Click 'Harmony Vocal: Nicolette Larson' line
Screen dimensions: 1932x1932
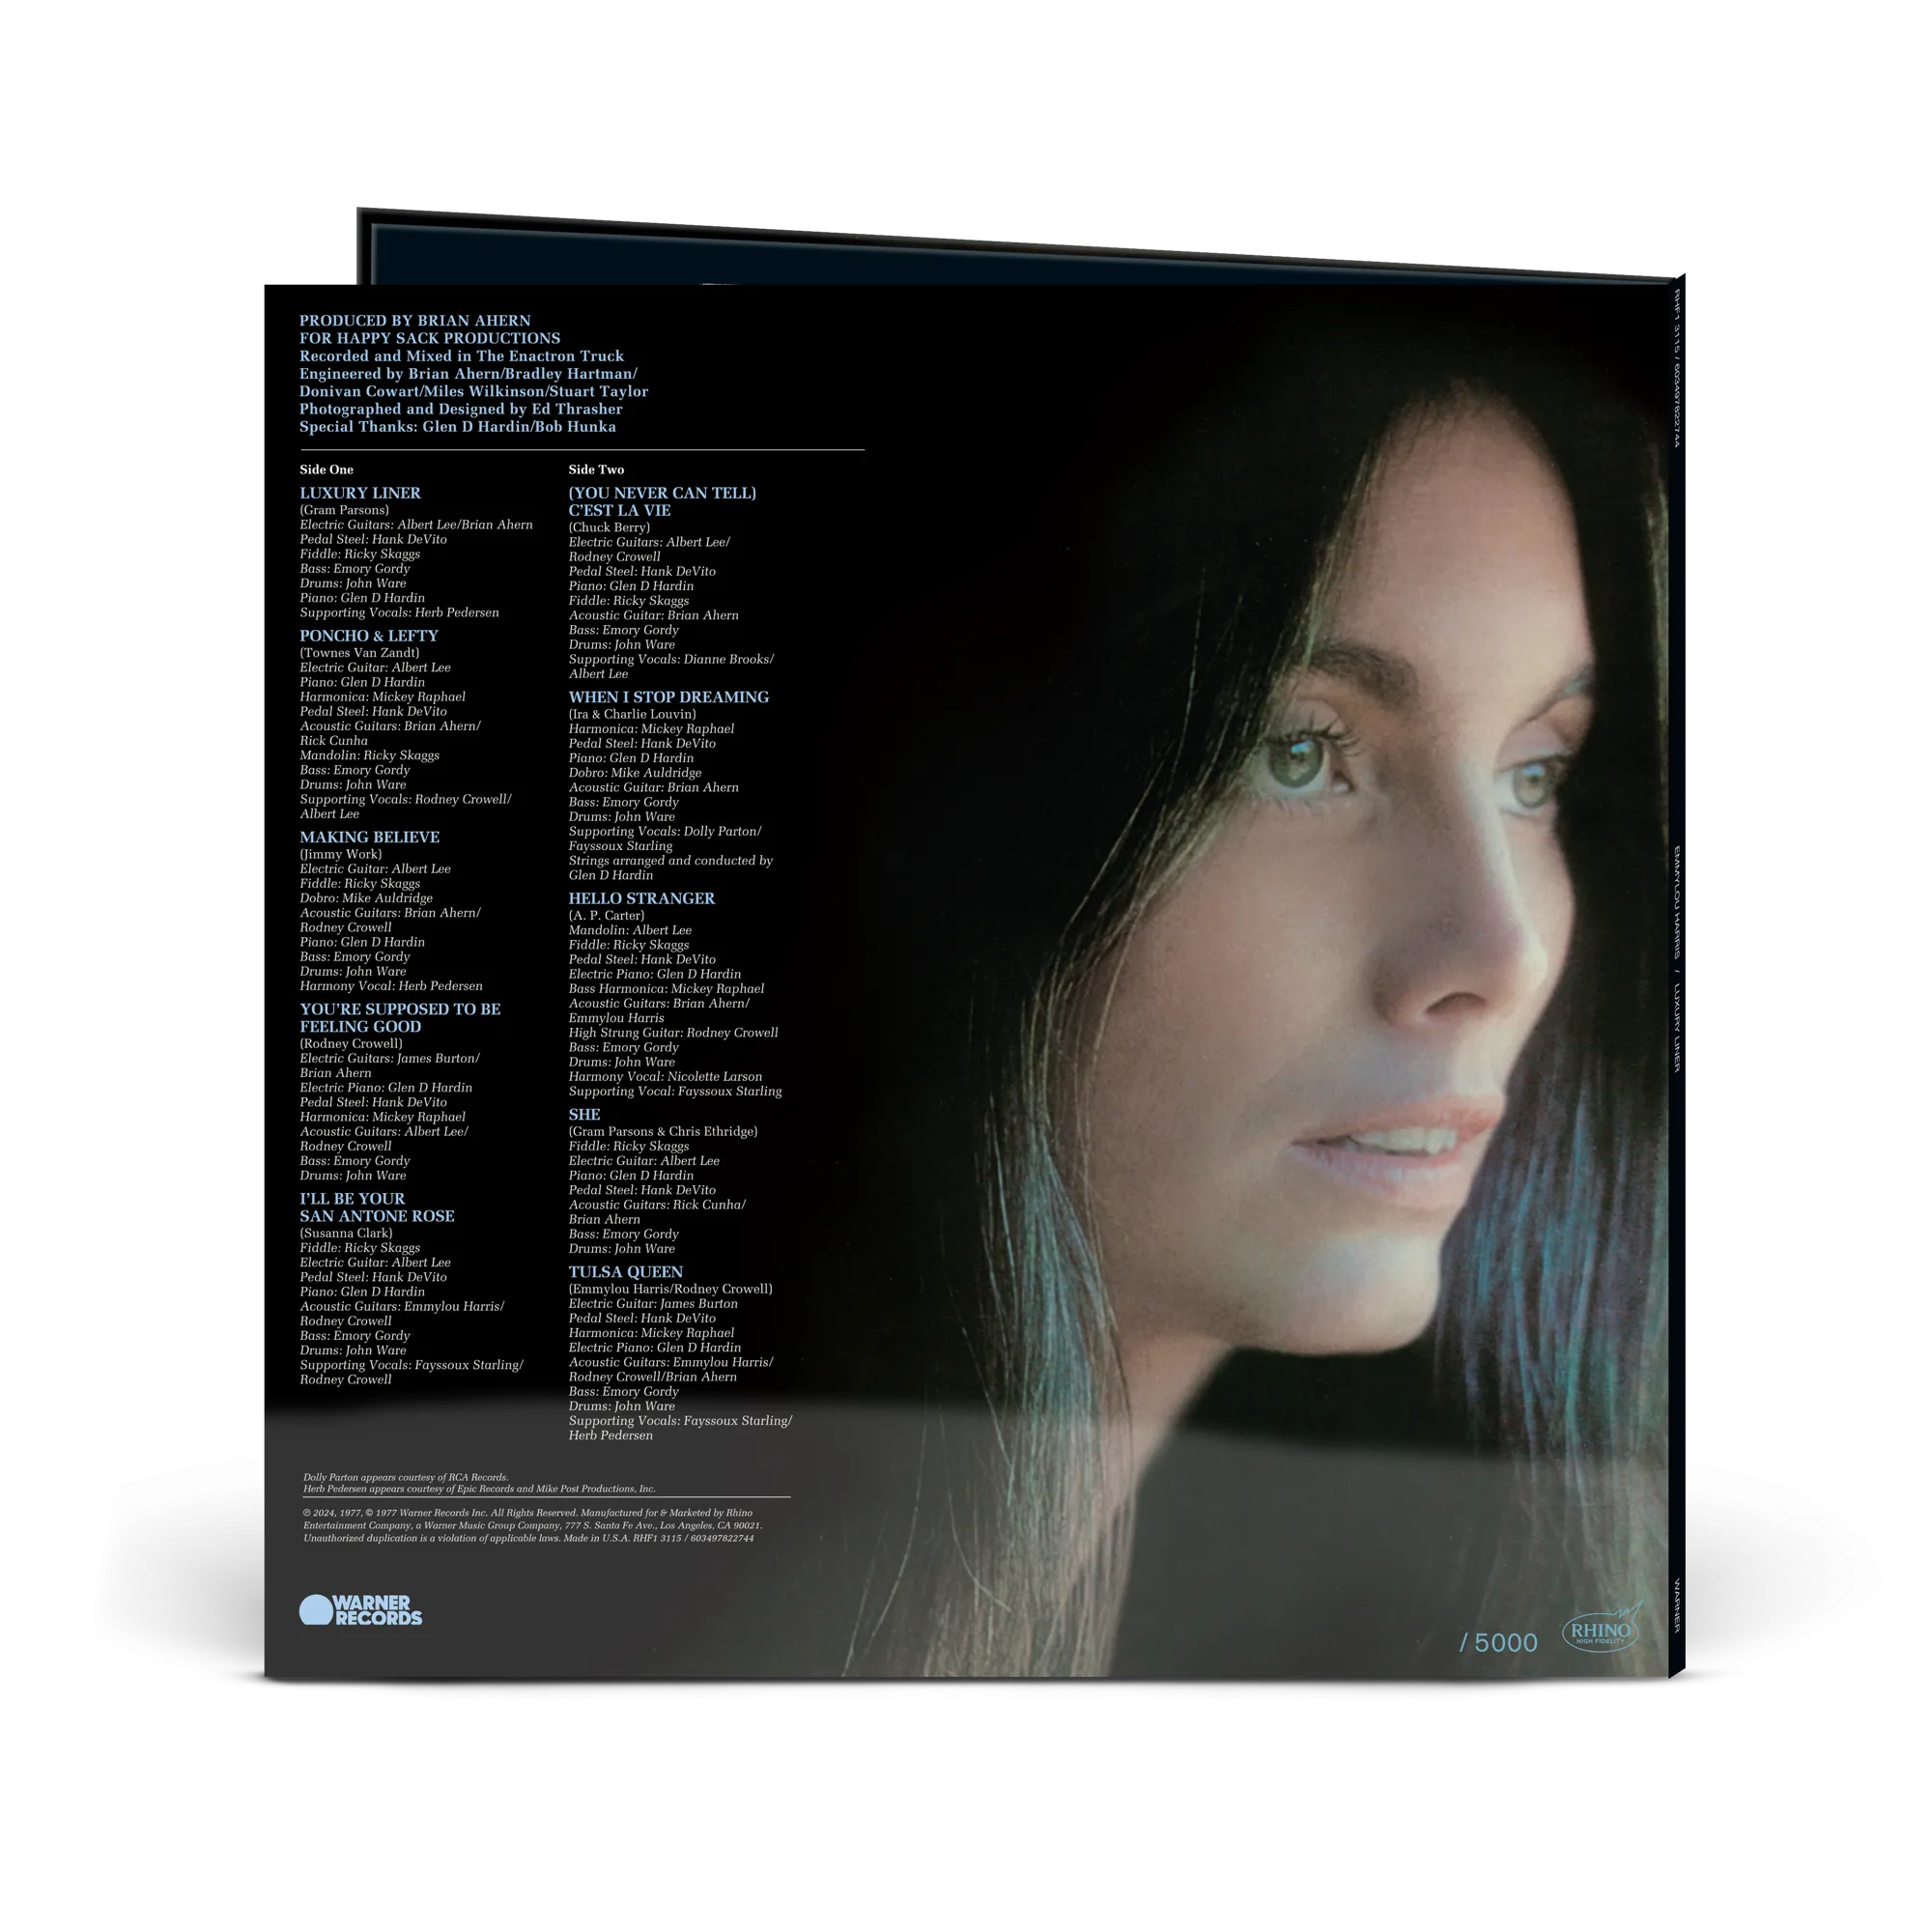pyautogui.click(x=665, y=1077)
